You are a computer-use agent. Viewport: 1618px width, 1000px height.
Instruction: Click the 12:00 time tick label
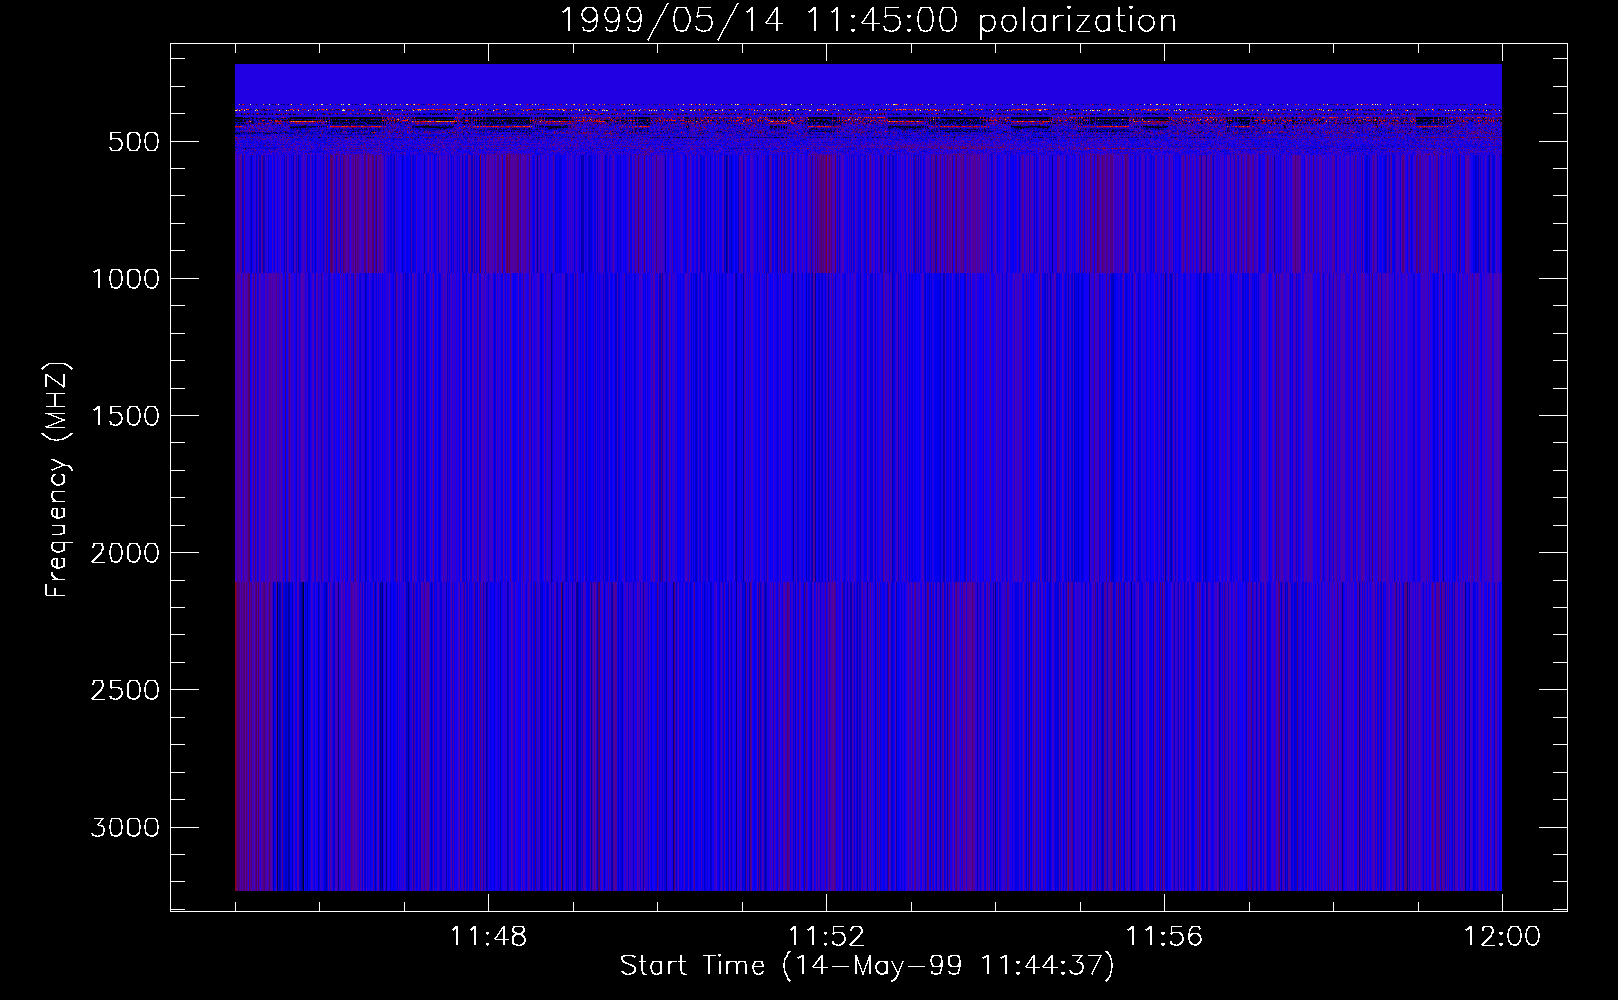pyautogui.click(x=1502, y=937)
